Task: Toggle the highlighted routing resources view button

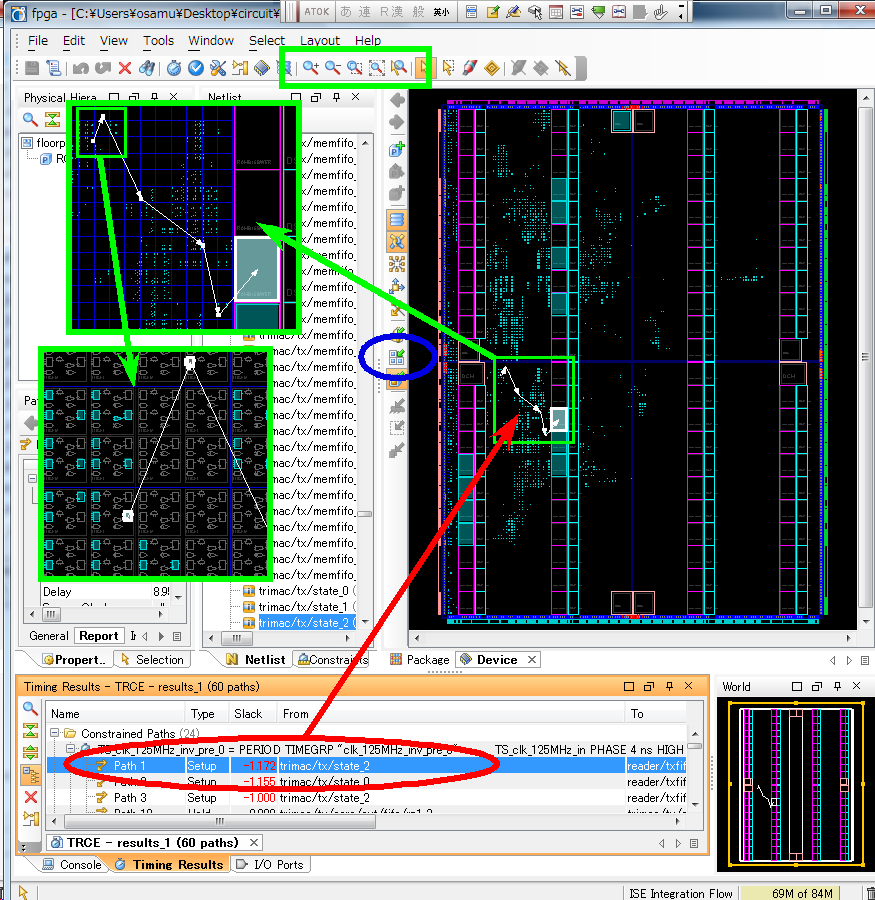Action: [x=397, y=242]
